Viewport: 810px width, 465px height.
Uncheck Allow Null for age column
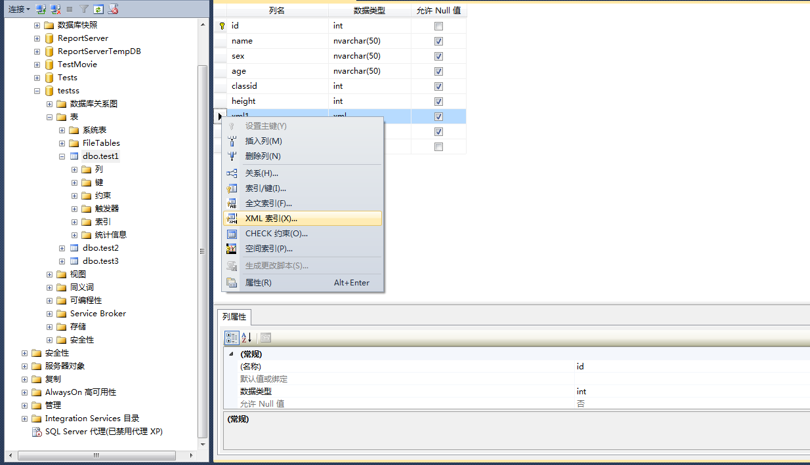pyautogui.click(x=439, y=71)
